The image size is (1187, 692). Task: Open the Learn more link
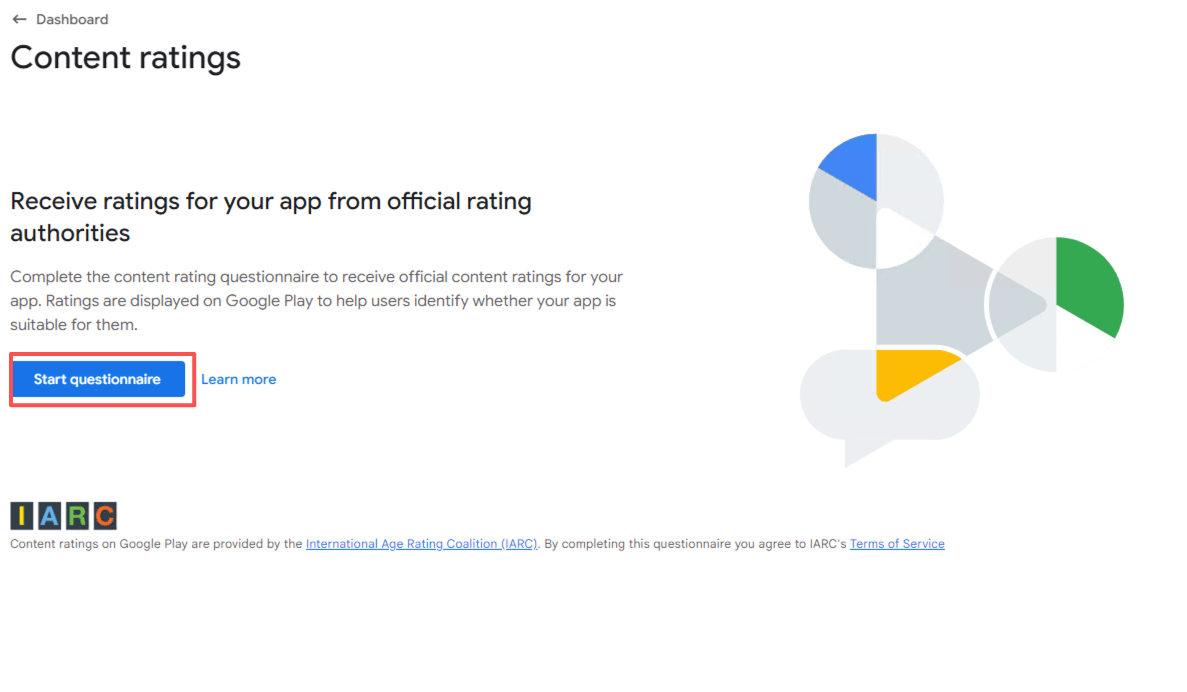point(238,380)
